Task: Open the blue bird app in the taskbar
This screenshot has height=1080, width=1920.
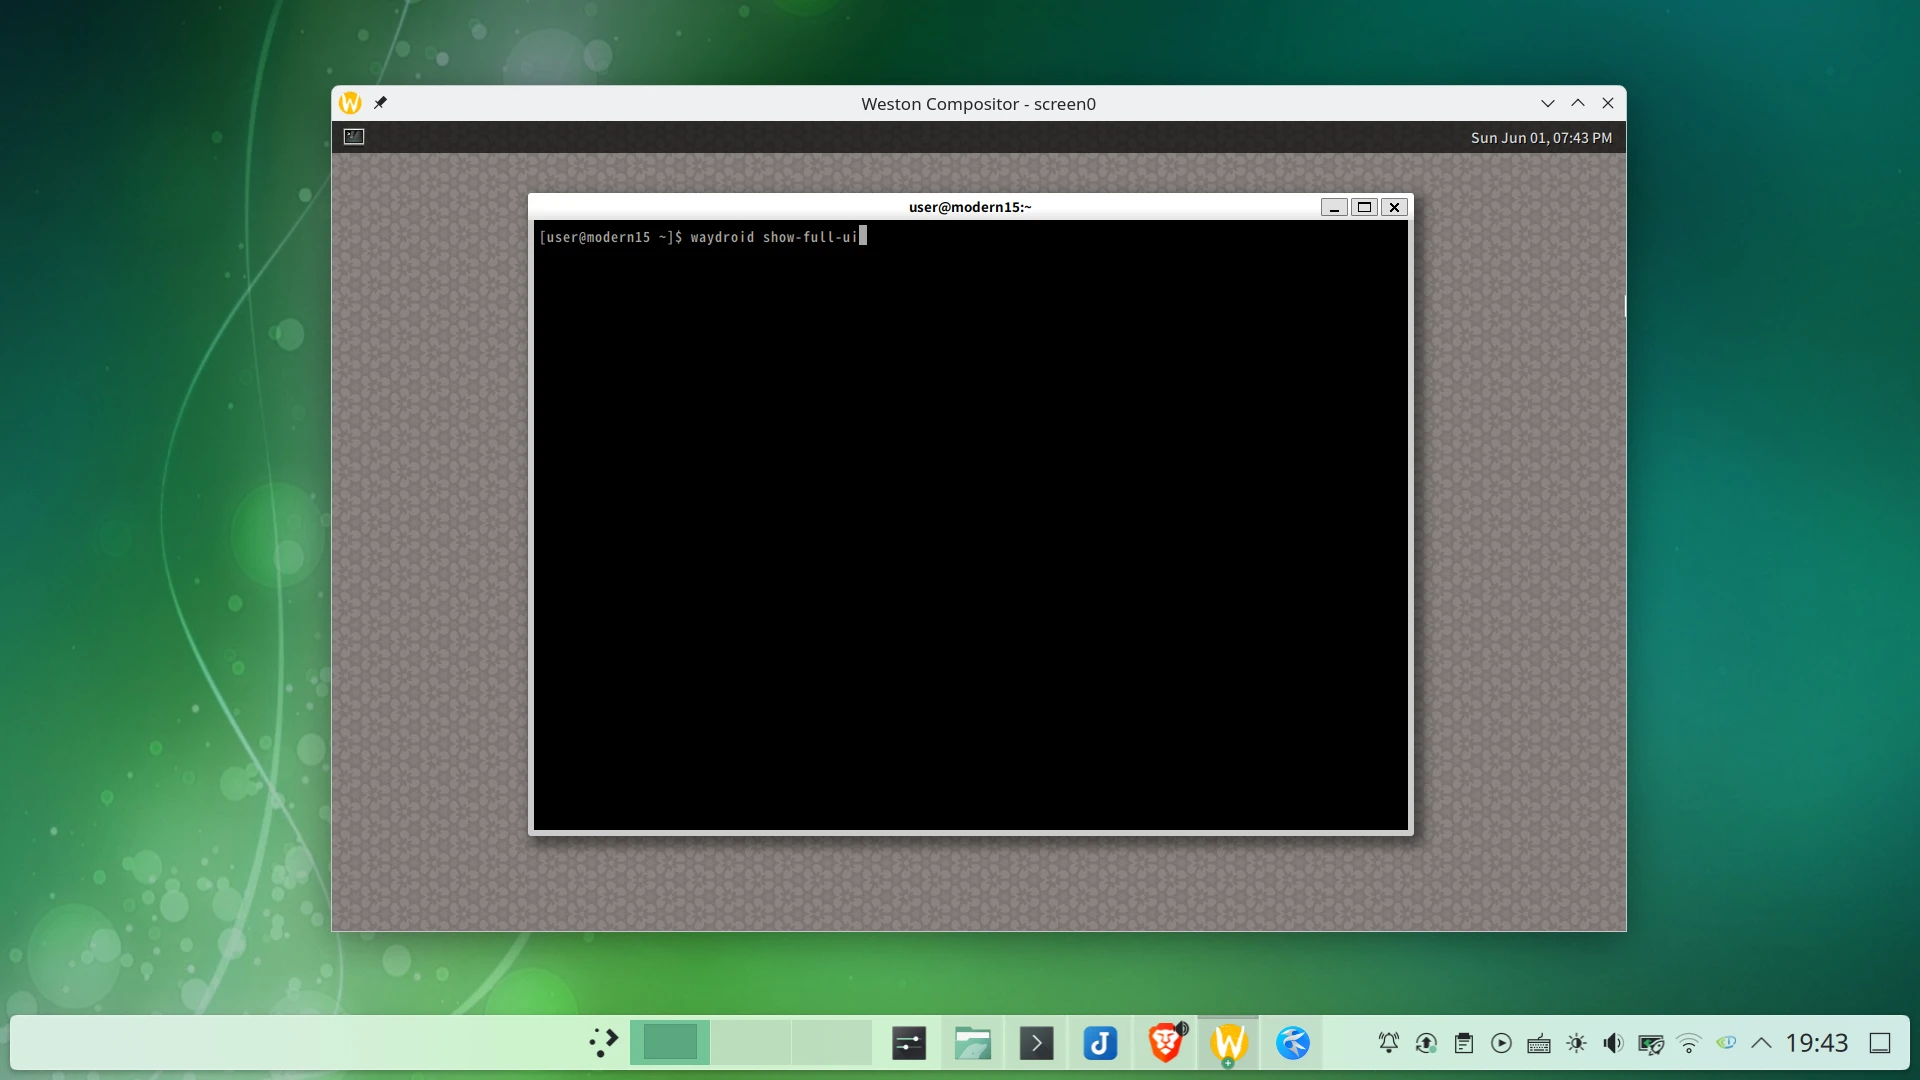Action: click(1292, 1043)
